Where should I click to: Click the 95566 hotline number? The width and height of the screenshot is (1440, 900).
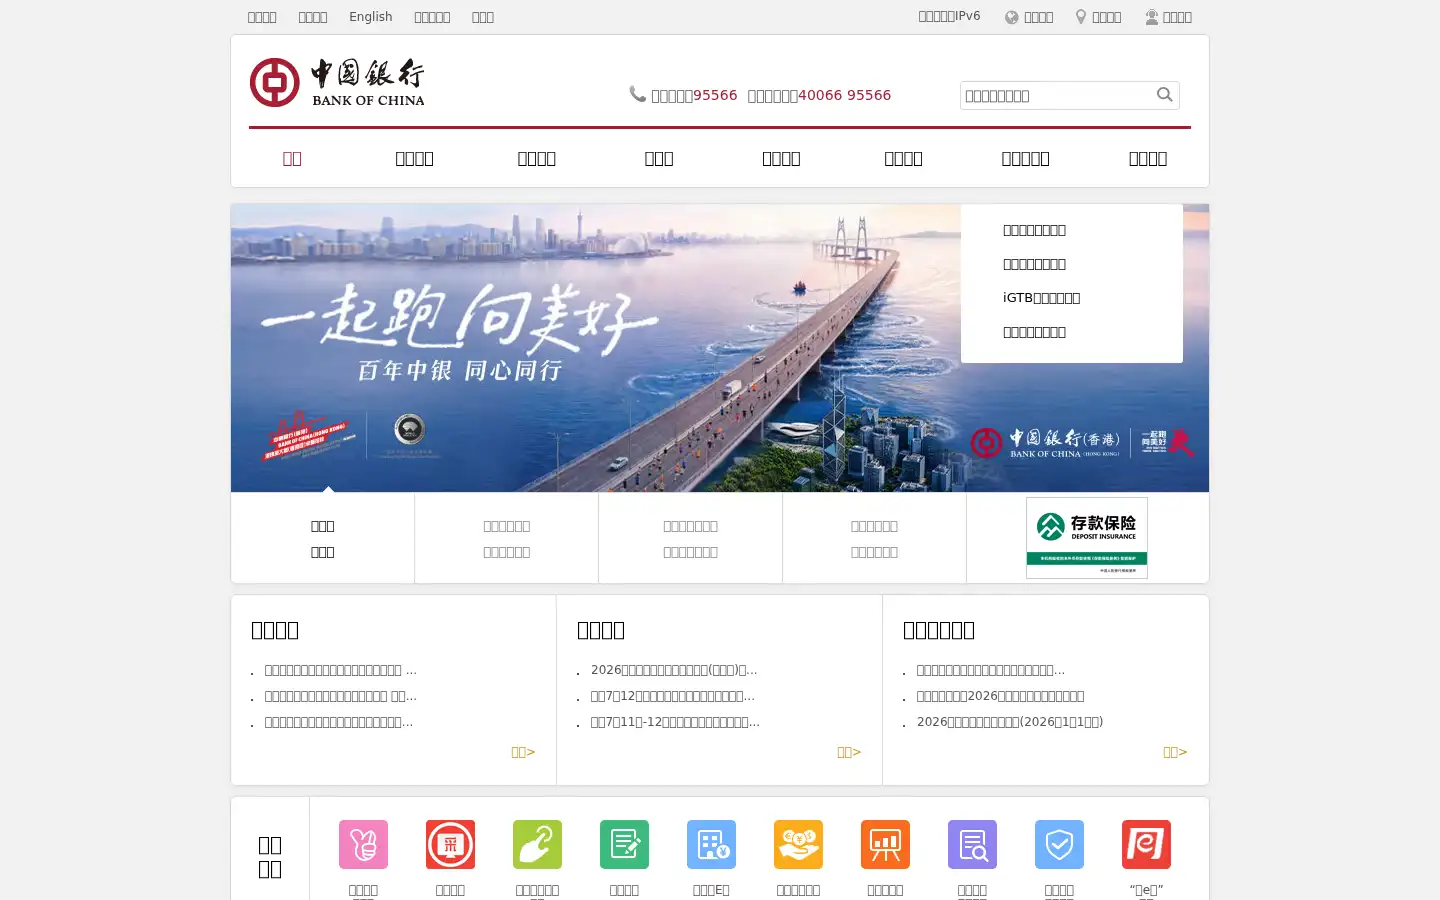pyautogui.click(x=715, y=95)
